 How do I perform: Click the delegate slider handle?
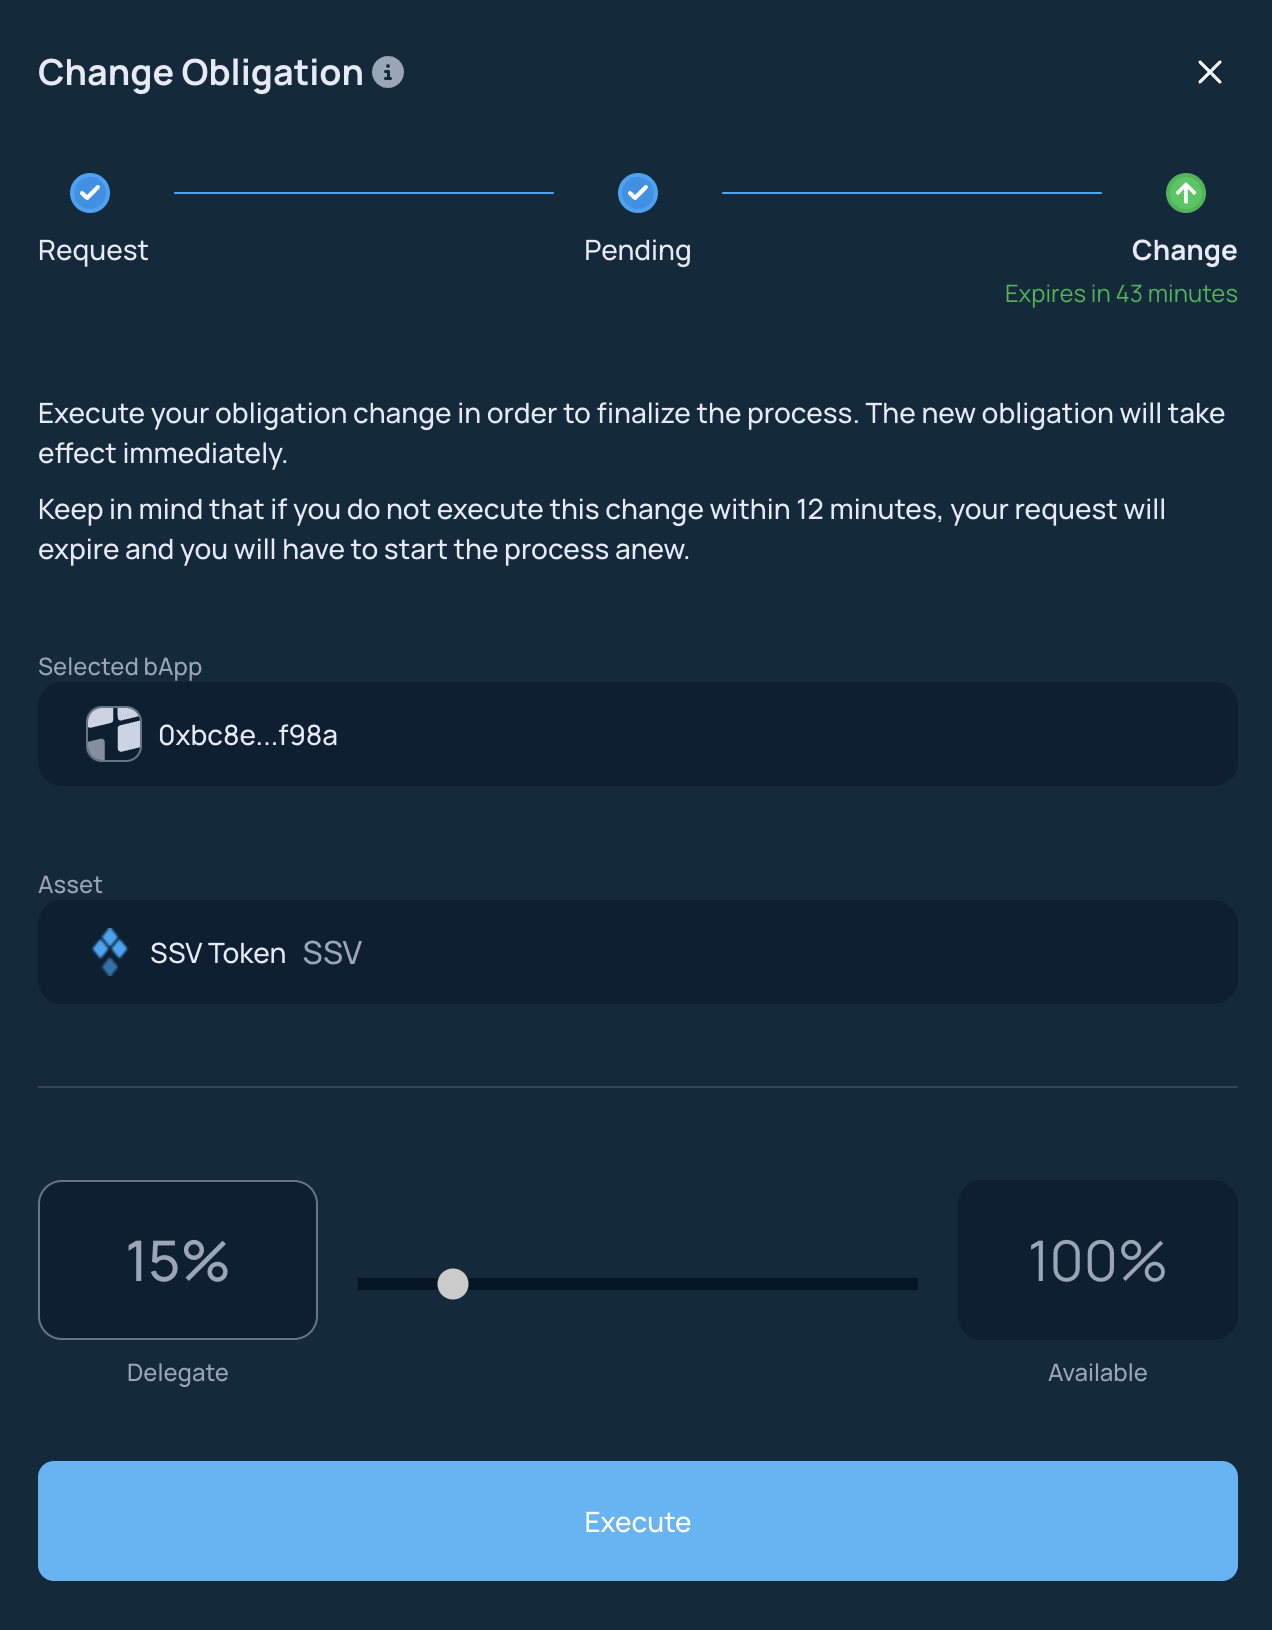click(x=453, y=1284)
